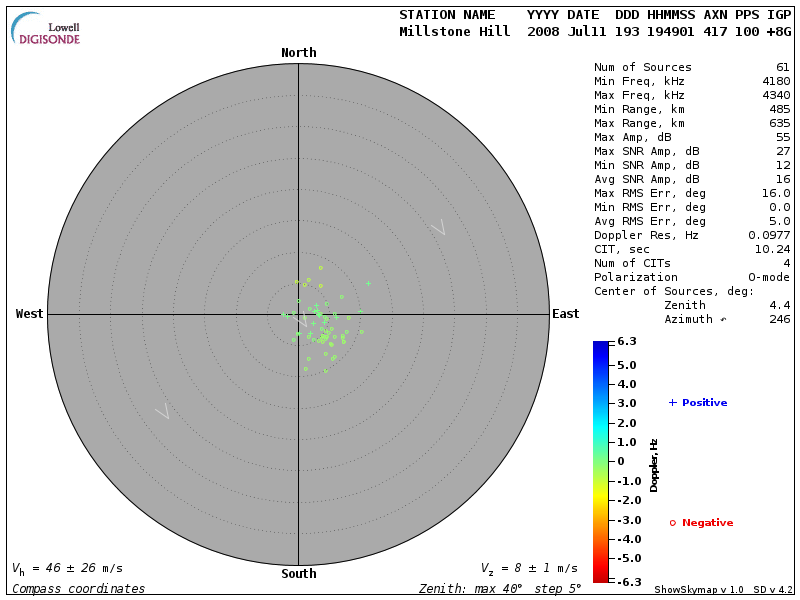Click the isolated green plus source northeast of cluster
The height and width of the screenshot is (600, 800).
point(368,283)
